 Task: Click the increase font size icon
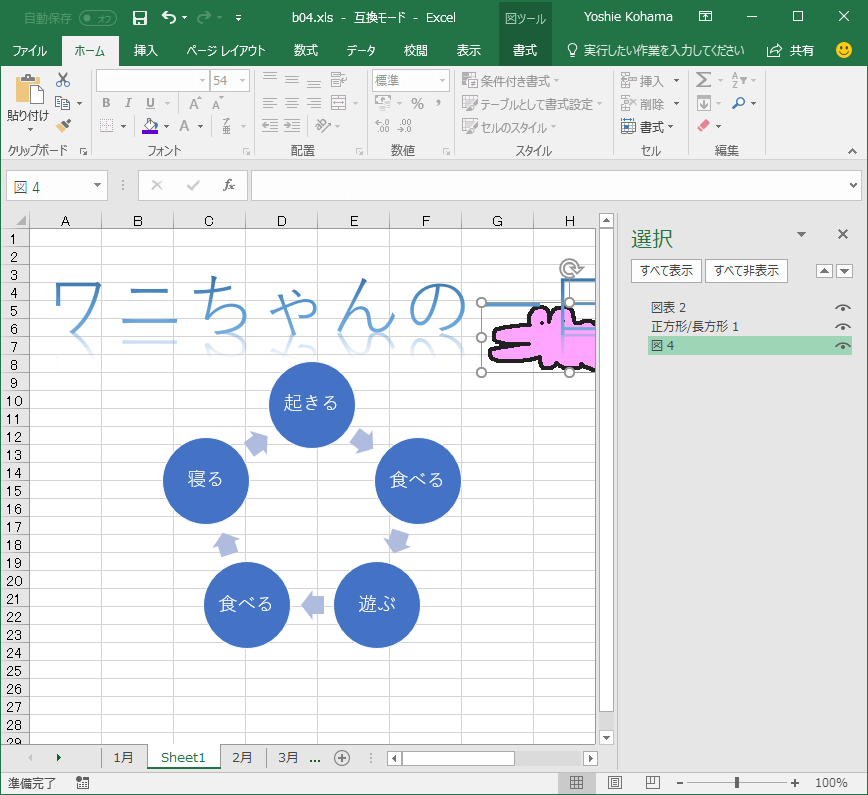click(x=194, y=104)
